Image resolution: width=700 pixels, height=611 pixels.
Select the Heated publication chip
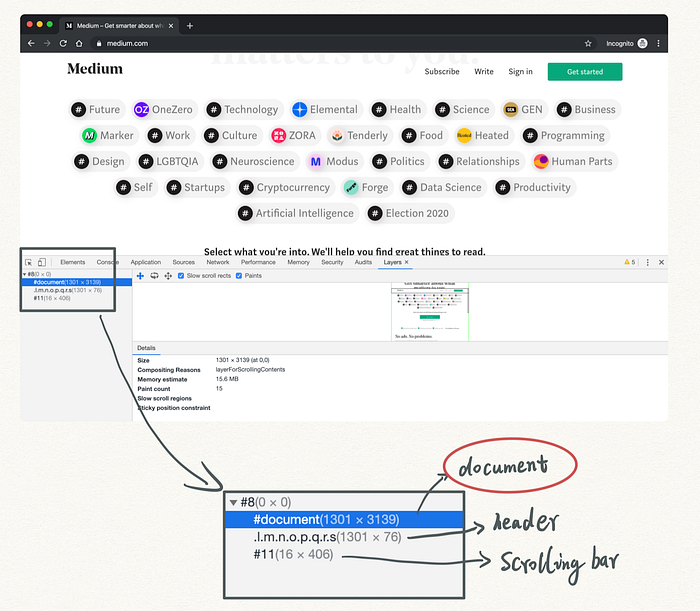click(x=483, y=135)
